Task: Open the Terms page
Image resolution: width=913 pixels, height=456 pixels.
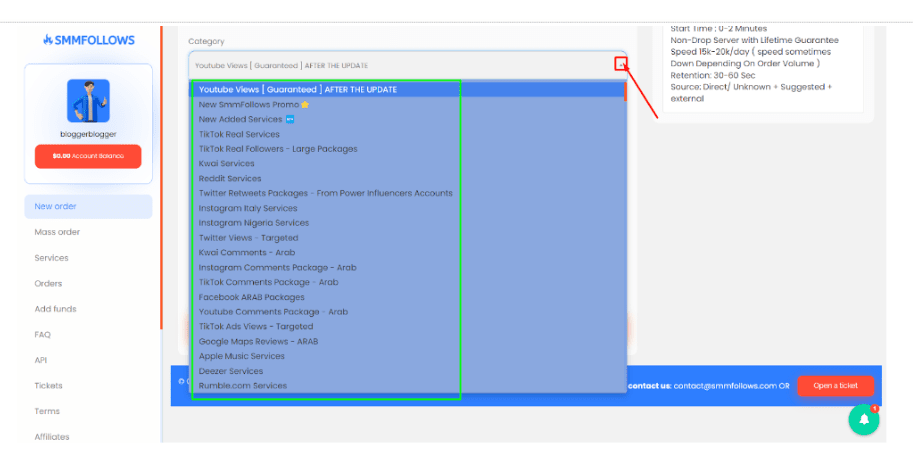Action: point(47,411)
